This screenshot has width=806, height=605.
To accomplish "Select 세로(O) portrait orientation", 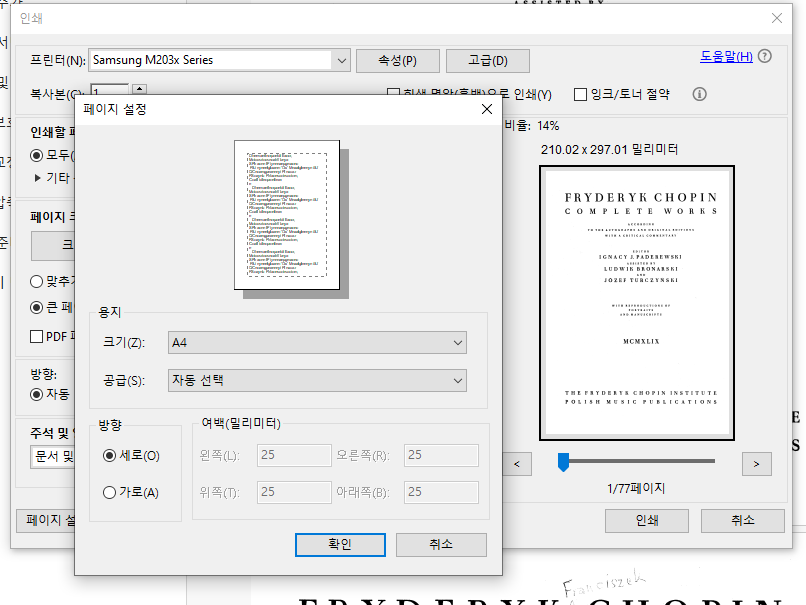I will 109,455.
